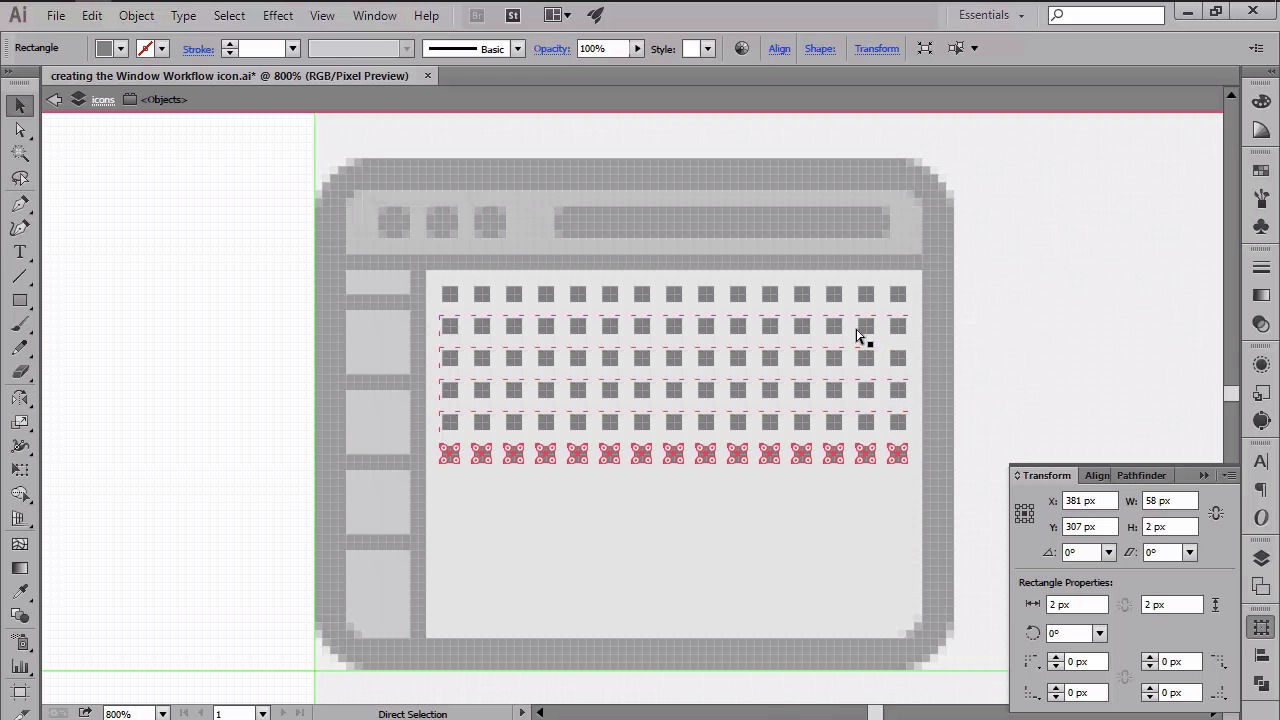Toggle the corner radius link icon
This screenshot has width=1280, height=720.
(1125, 677)
